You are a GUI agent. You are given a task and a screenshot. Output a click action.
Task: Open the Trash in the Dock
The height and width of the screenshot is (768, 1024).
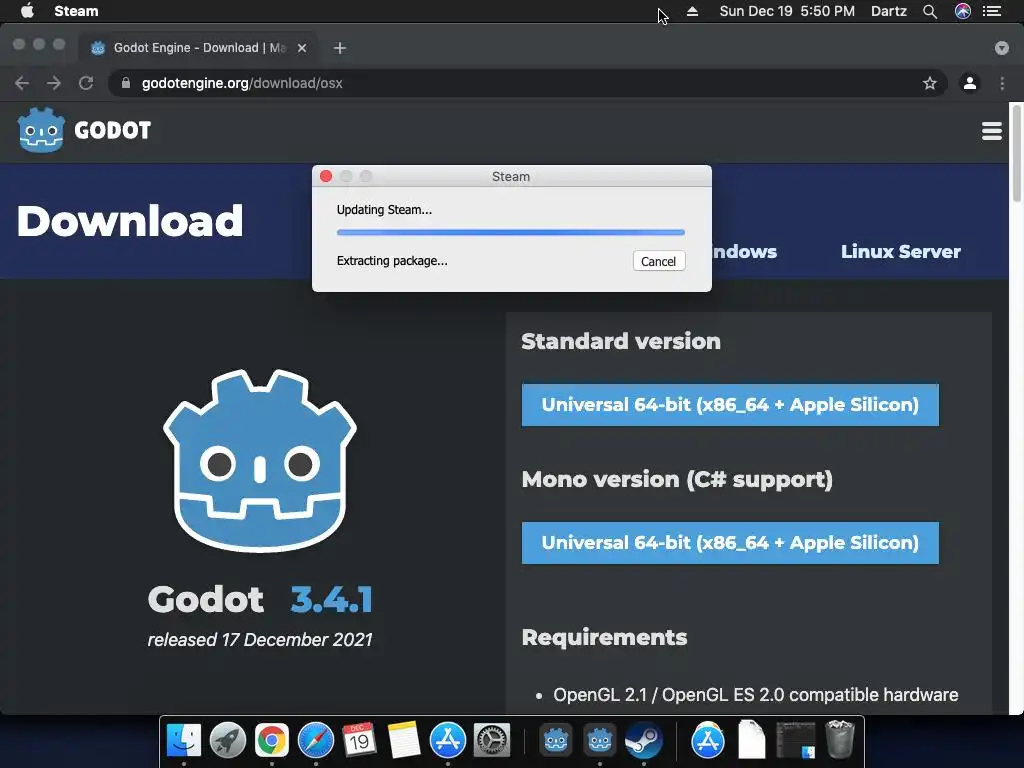(x=840, y=739)
